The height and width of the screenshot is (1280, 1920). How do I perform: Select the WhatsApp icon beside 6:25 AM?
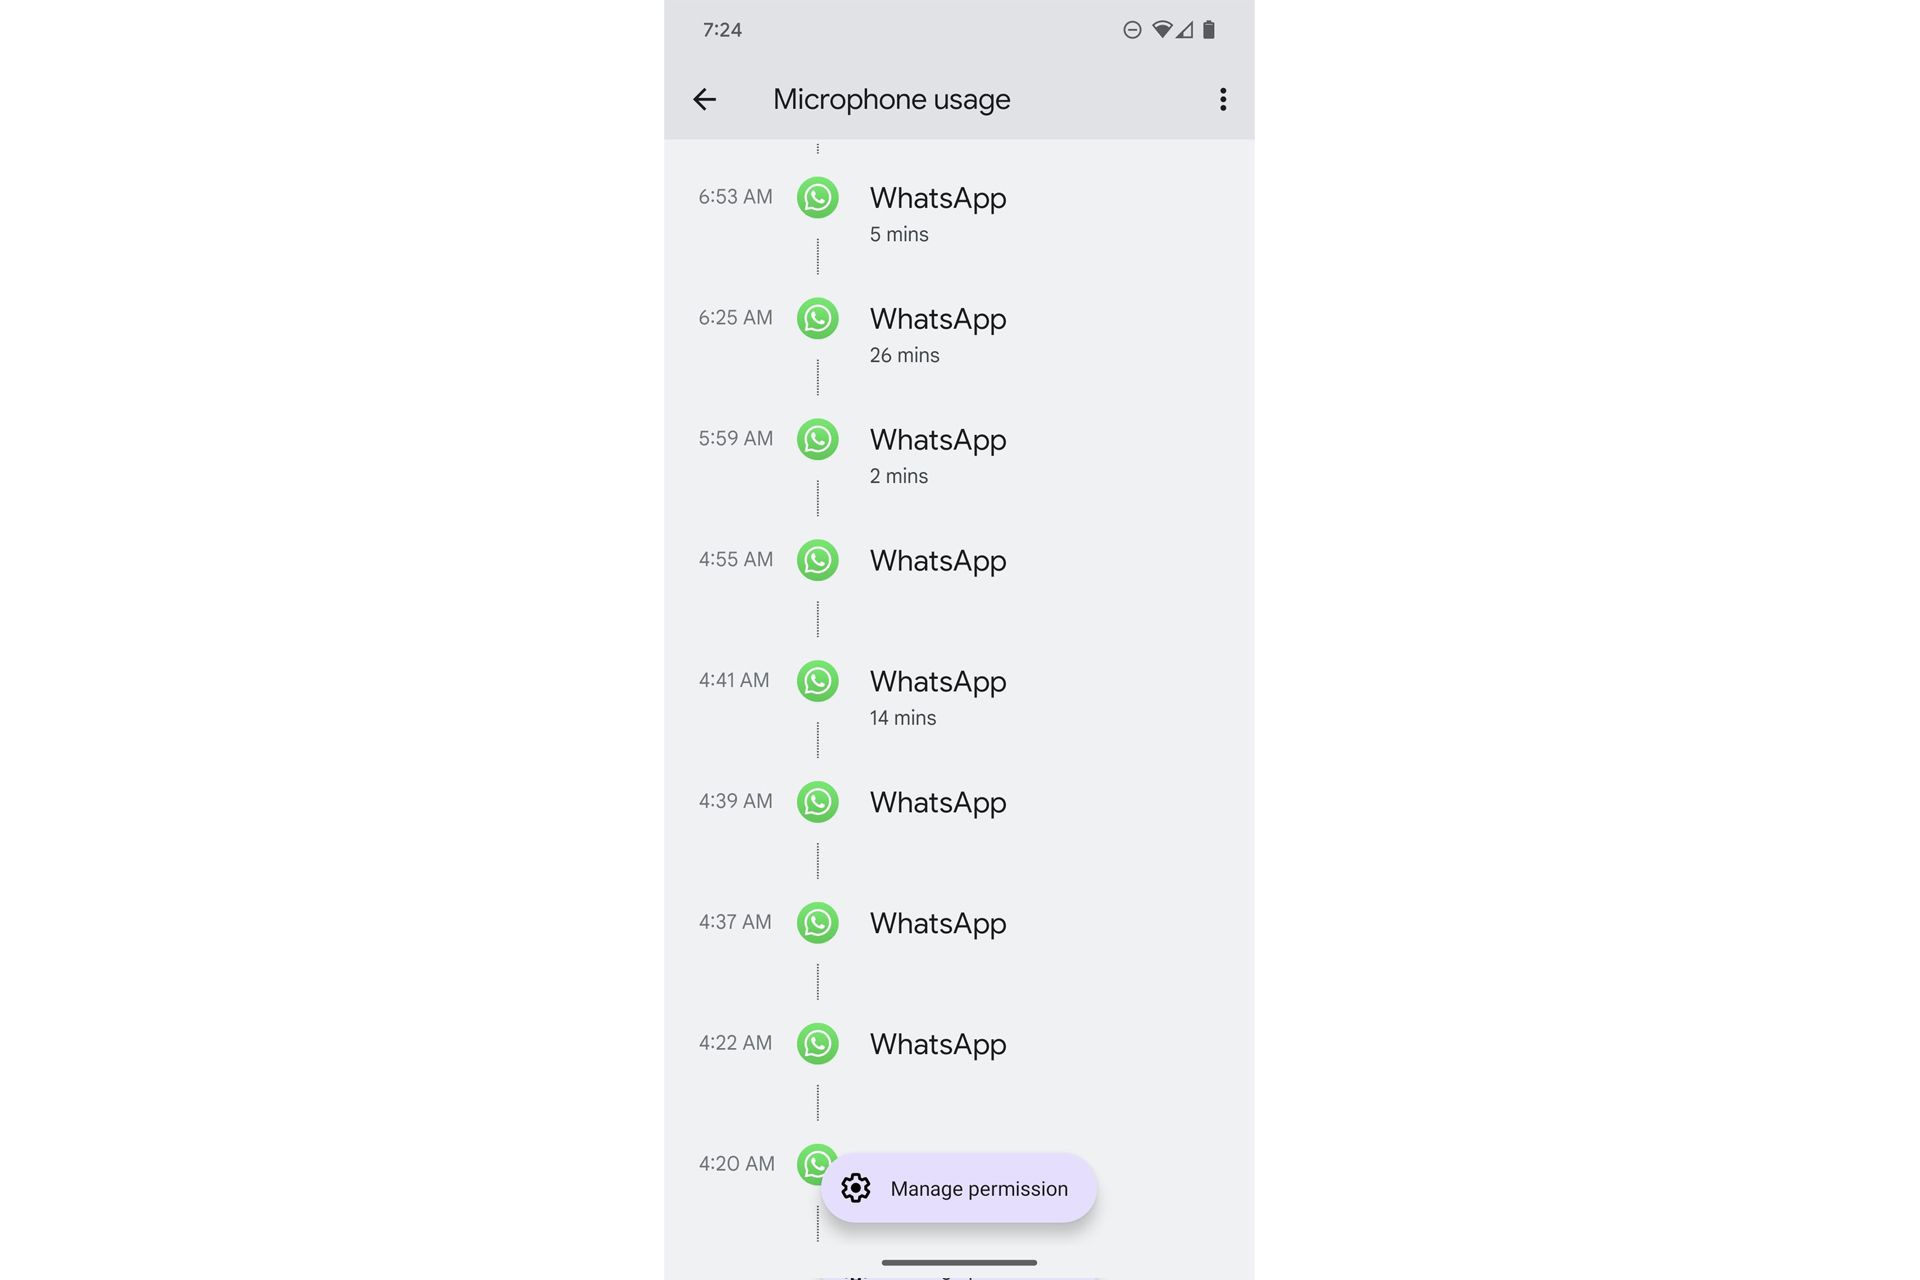coord(818,318)
